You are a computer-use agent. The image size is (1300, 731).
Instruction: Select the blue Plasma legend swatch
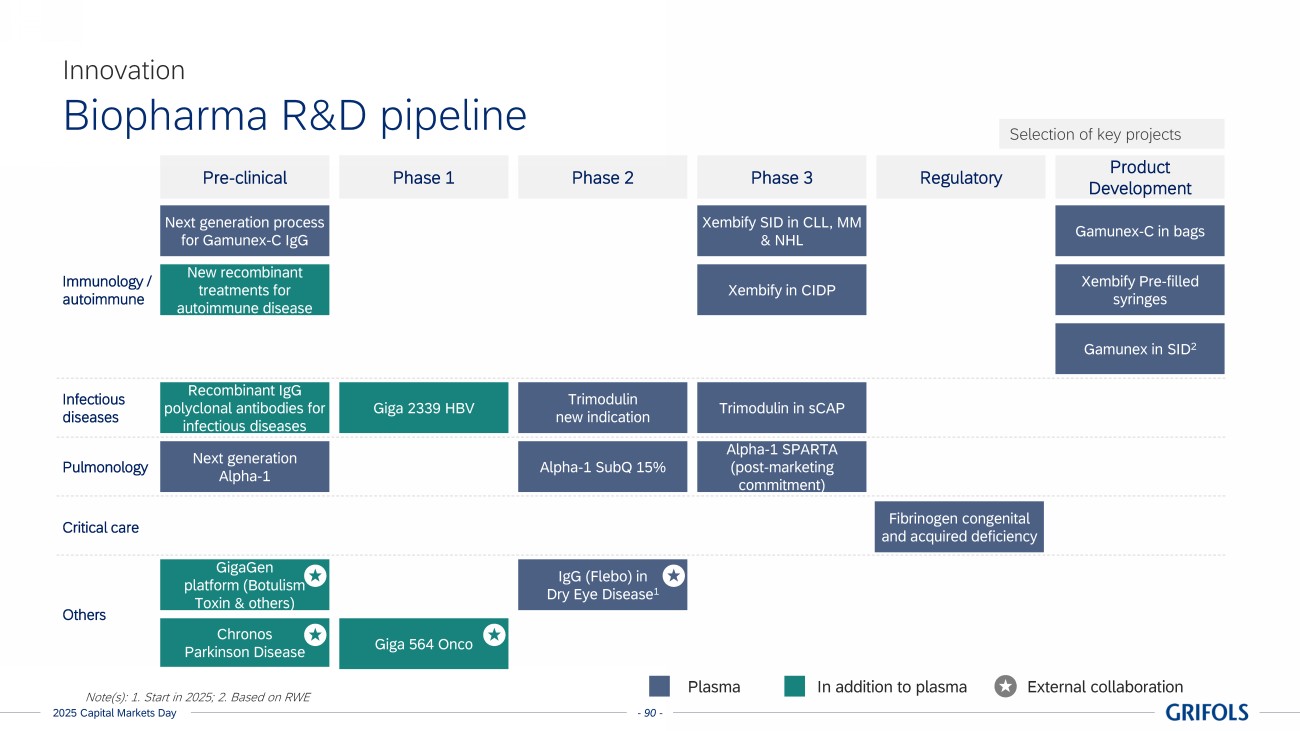click(x=659, y=686)
